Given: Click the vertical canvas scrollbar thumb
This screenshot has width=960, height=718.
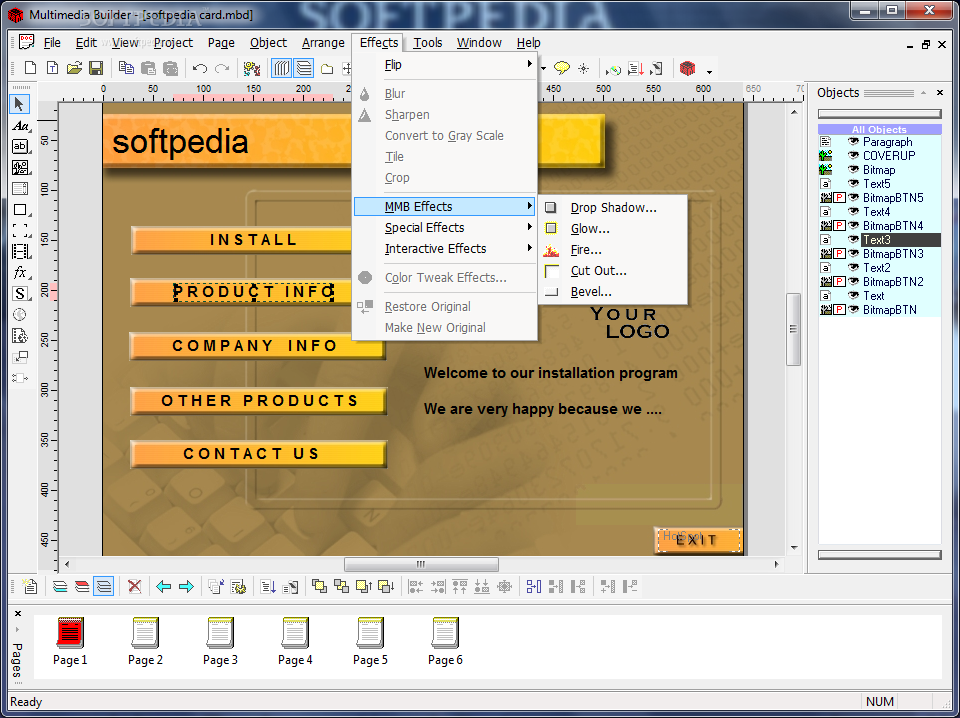Looking at the screenshot, I should (x=793, y=329).
